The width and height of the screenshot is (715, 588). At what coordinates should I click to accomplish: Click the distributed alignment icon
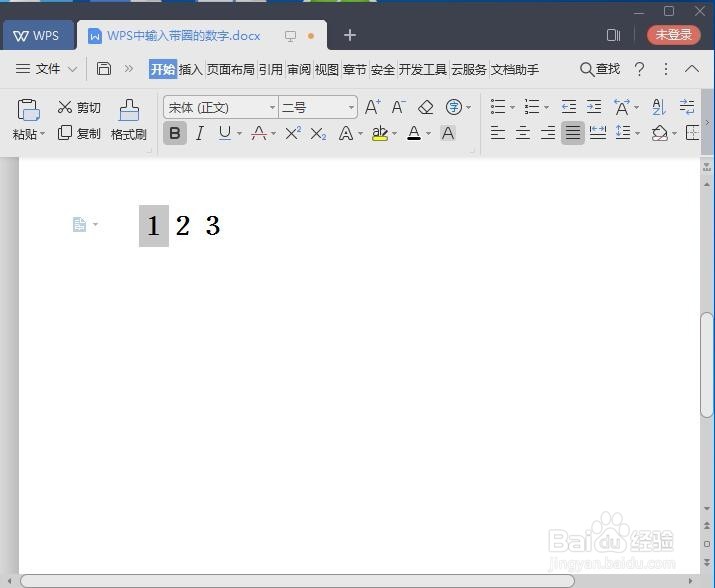tap(598, 133)
